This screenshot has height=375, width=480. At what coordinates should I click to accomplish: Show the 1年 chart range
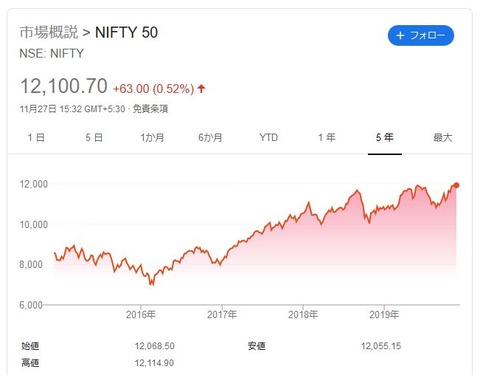tap(327, 137)
